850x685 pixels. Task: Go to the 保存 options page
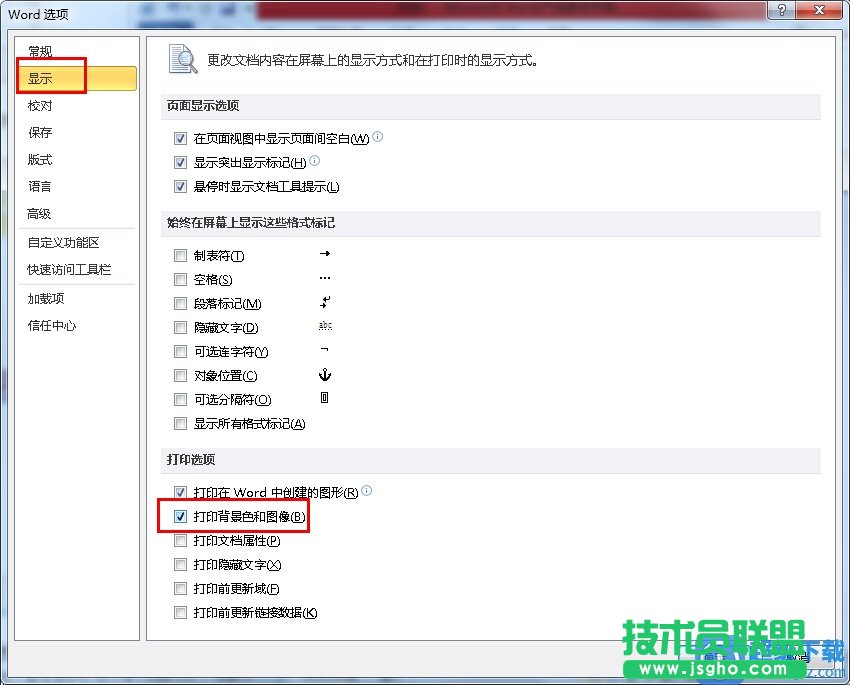pyautogui.click(x=40, y=133)
